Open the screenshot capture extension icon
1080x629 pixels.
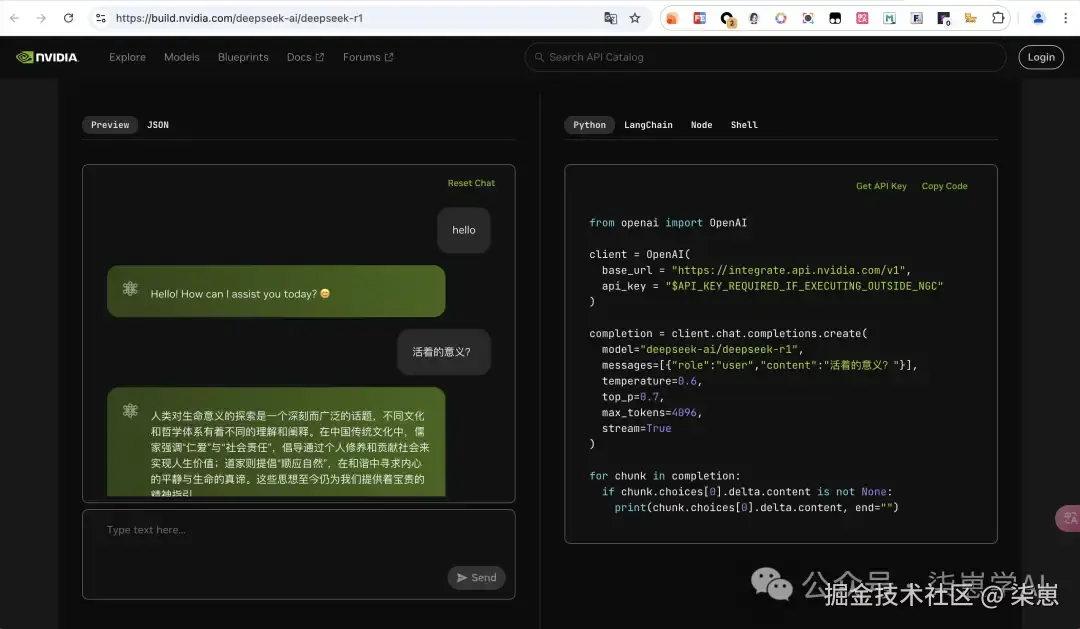click(x=808, y=18)
